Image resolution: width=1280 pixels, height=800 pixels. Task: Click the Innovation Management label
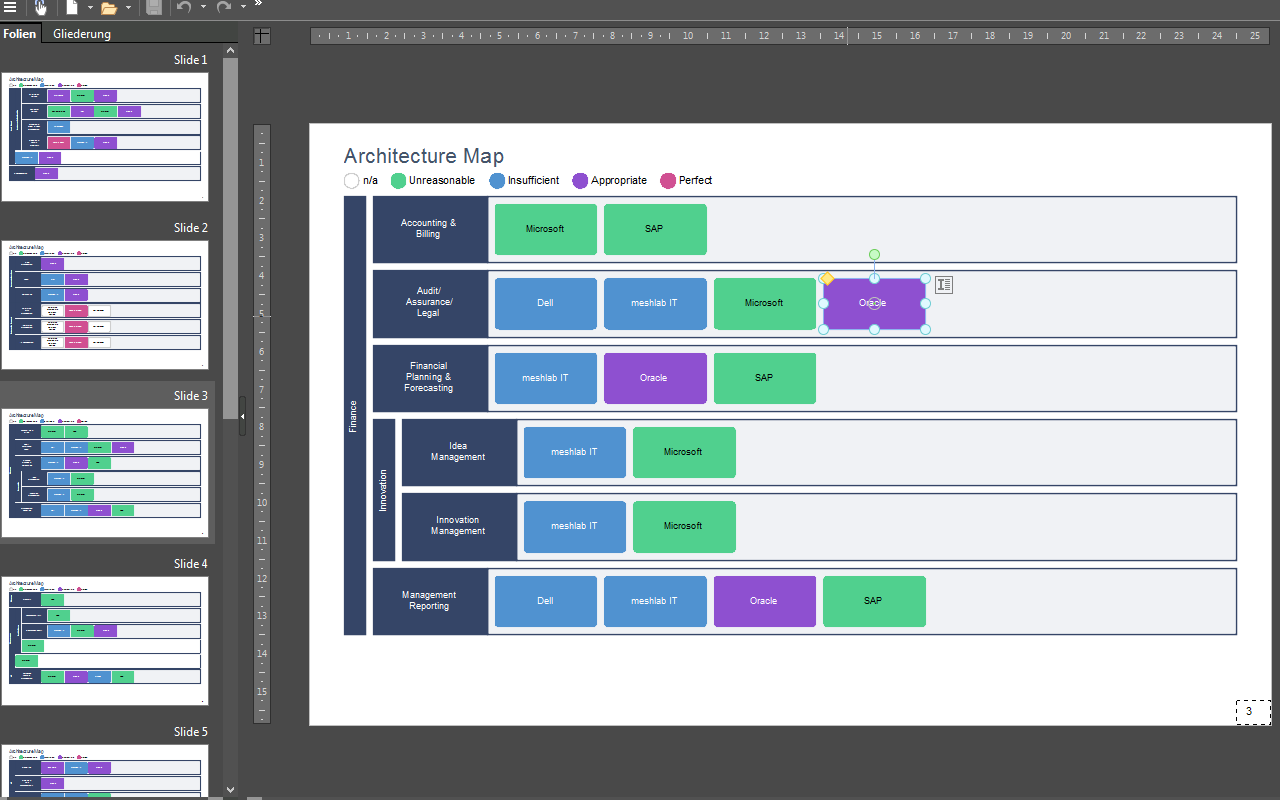pyautogui.click(x=459, y=527)
